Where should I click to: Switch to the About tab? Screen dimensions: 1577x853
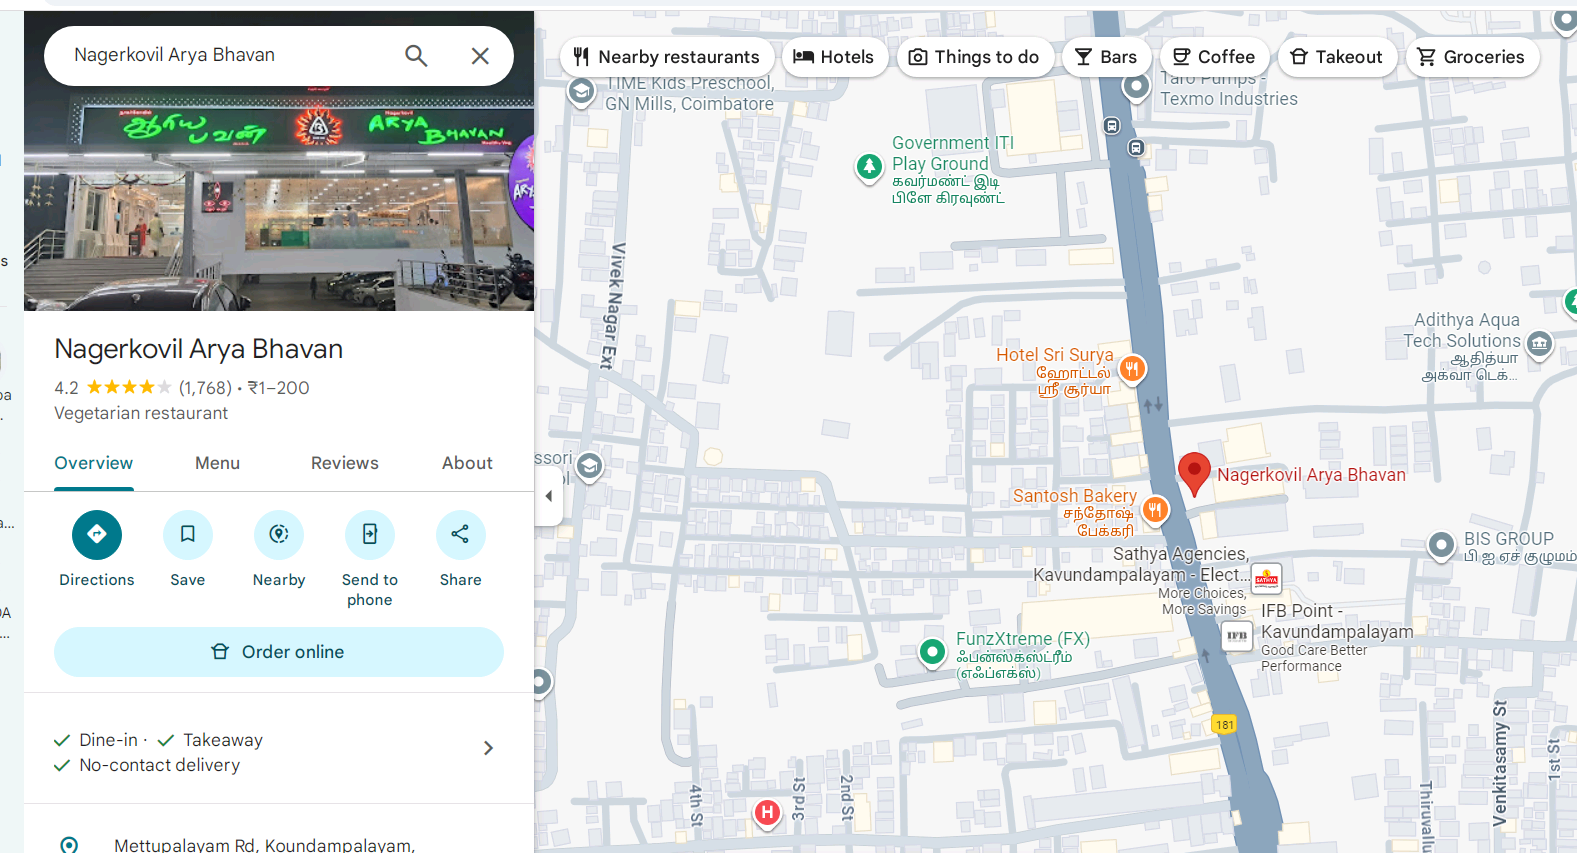tap(468, 463)
